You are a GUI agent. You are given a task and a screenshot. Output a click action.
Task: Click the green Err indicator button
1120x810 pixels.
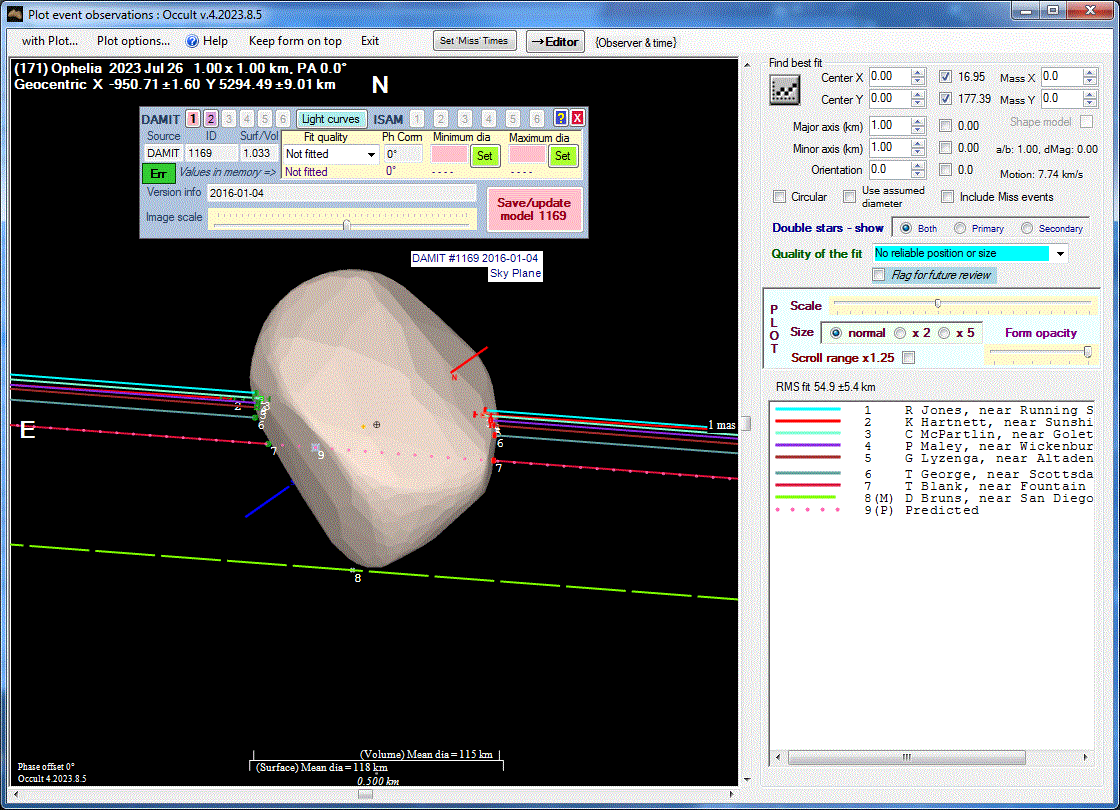tap(158, 172)
